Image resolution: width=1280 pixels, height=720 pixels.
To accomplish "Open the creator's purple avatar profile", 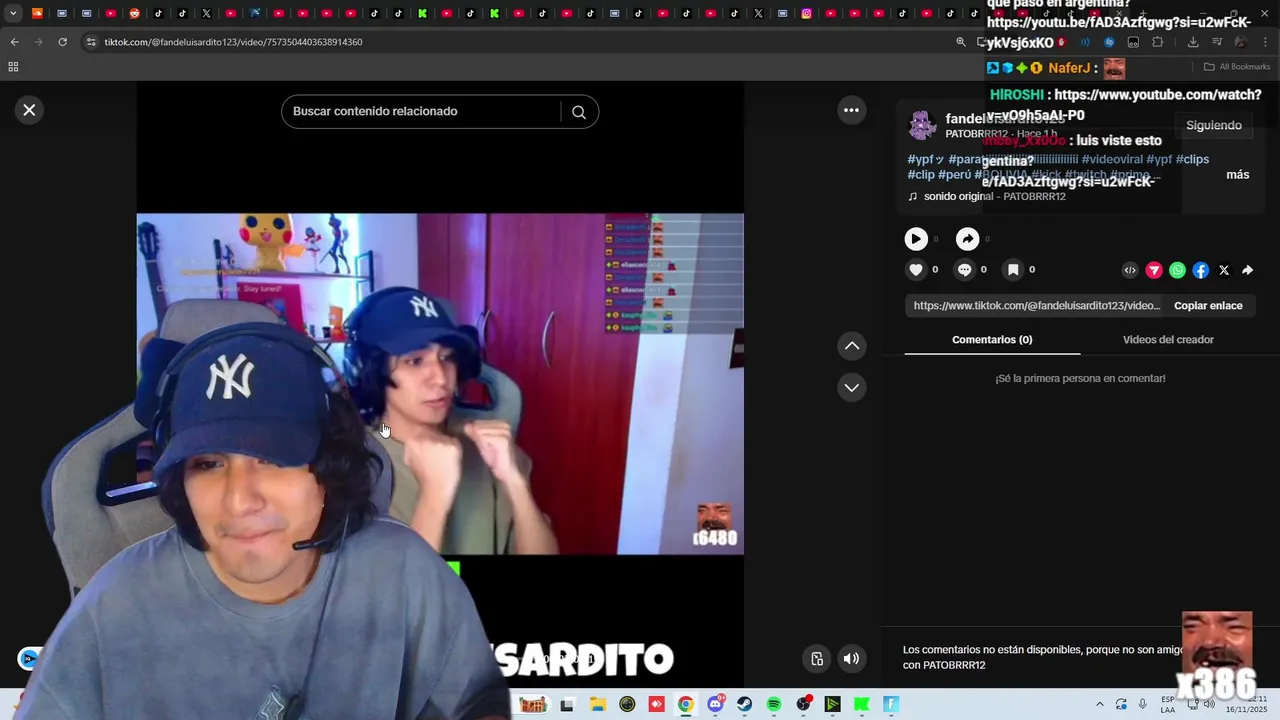I will pos(922,125).
